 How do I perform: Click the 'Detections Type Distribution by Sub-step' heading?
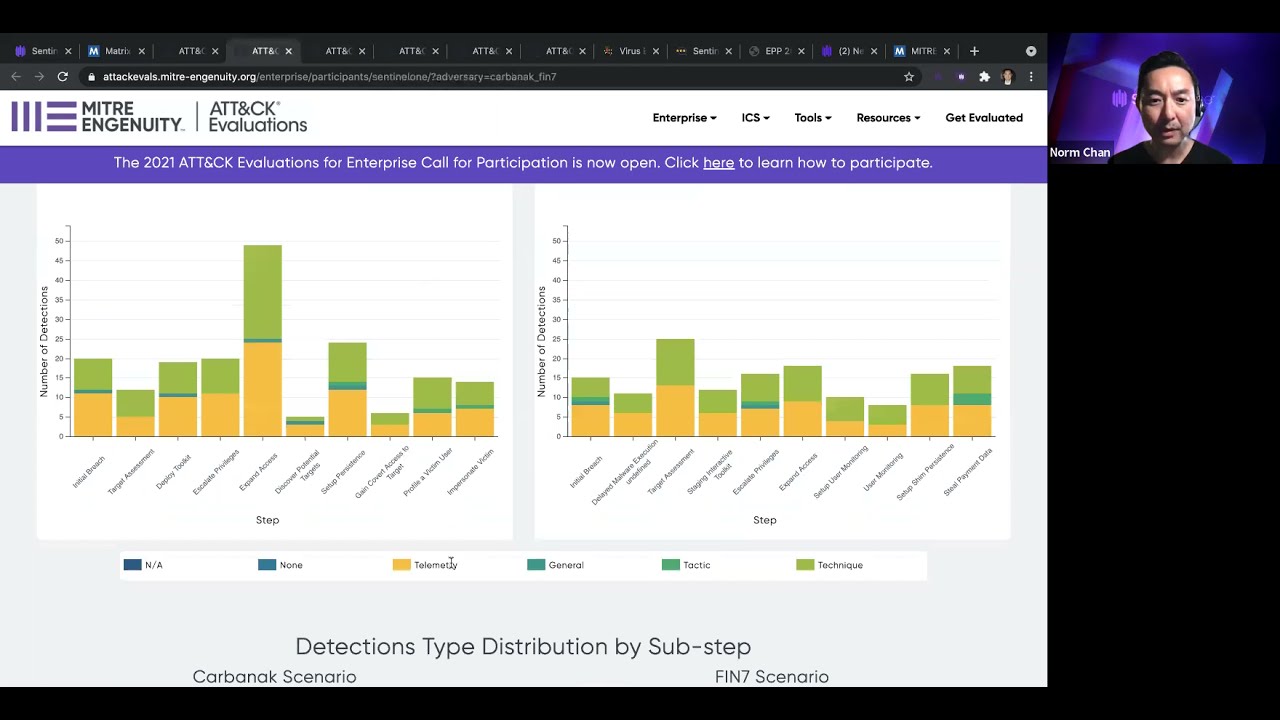(523, 647)
